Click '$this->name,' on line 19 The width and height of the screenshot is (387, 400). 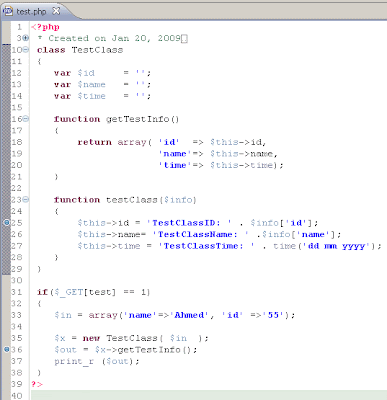tap(244, 154)
